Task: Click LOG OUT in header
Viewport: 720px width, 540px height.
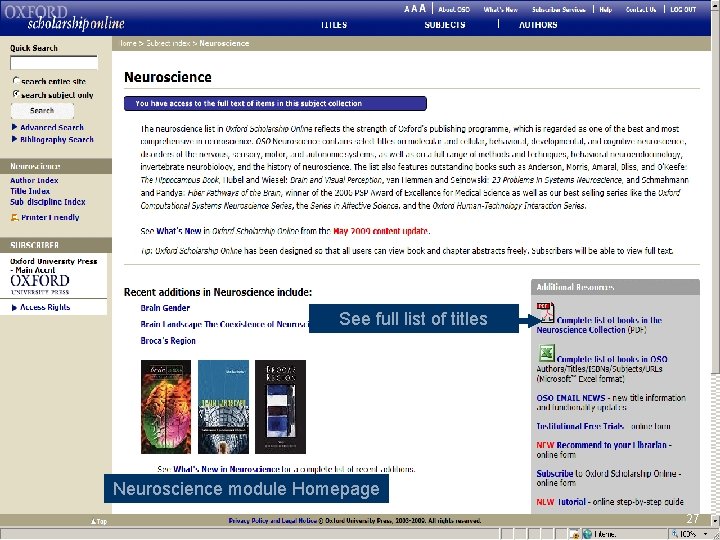Action: (x=683, y=9)
